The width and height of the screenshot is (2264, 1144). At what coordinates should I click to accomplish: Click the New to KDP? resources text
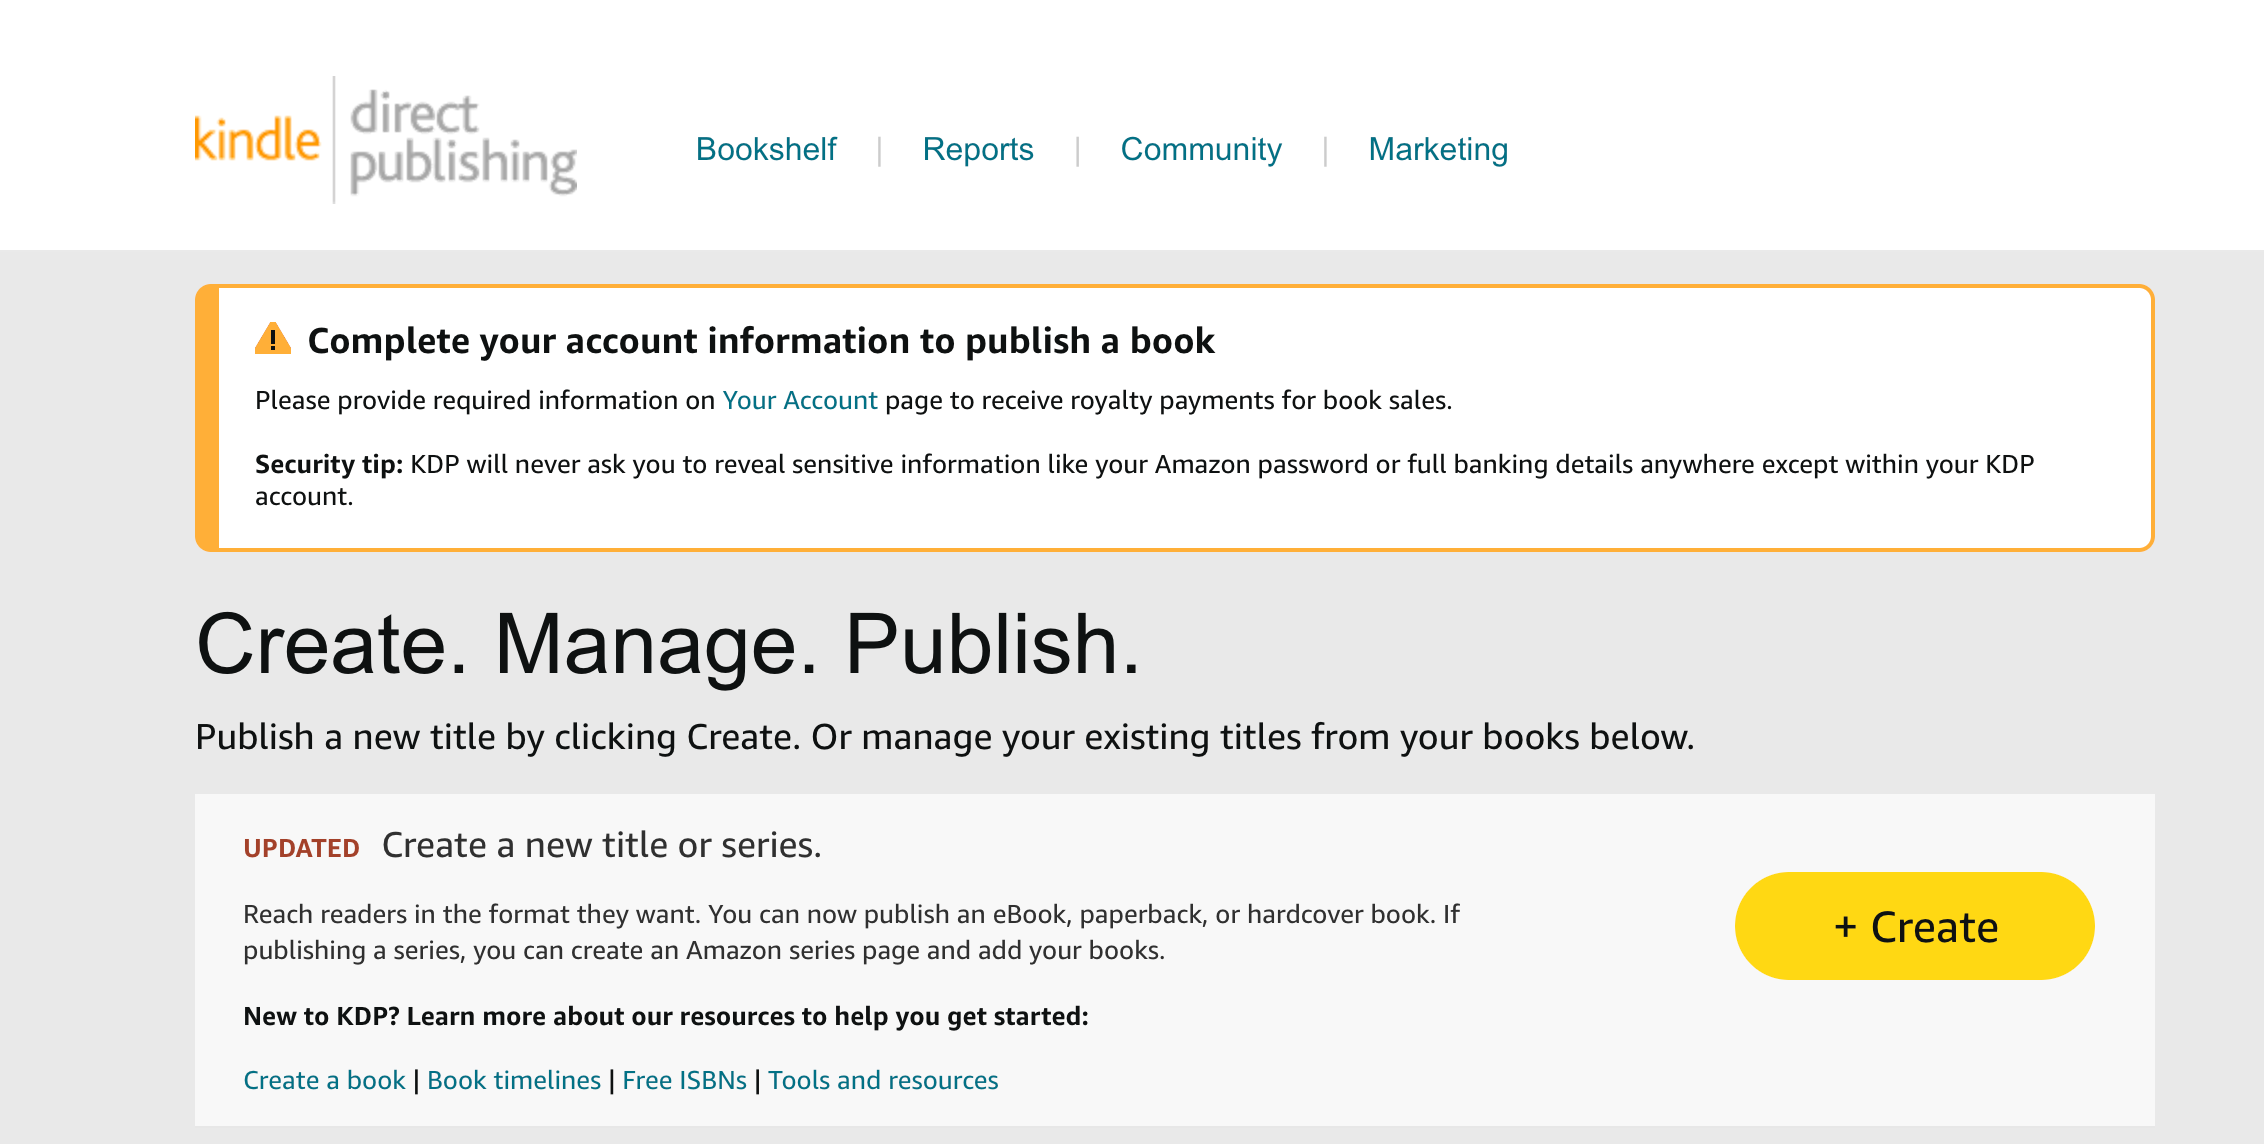pyautogui.click(x=665, y=1016)
